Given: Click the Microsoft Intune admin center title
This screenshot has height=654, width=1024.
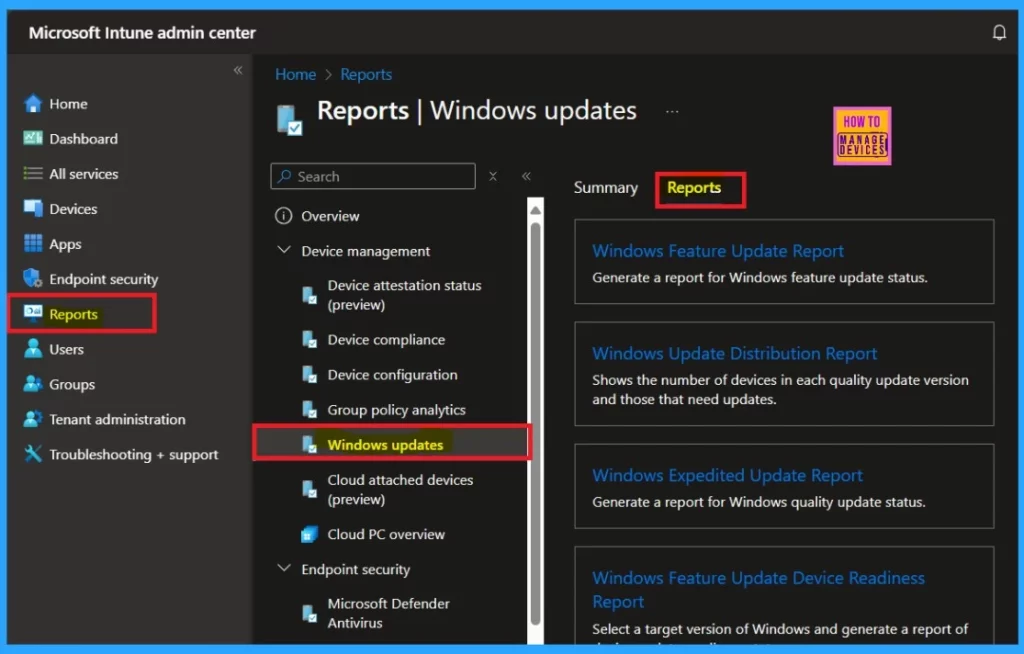Looking at the screenshot, I should pos(142,33).
